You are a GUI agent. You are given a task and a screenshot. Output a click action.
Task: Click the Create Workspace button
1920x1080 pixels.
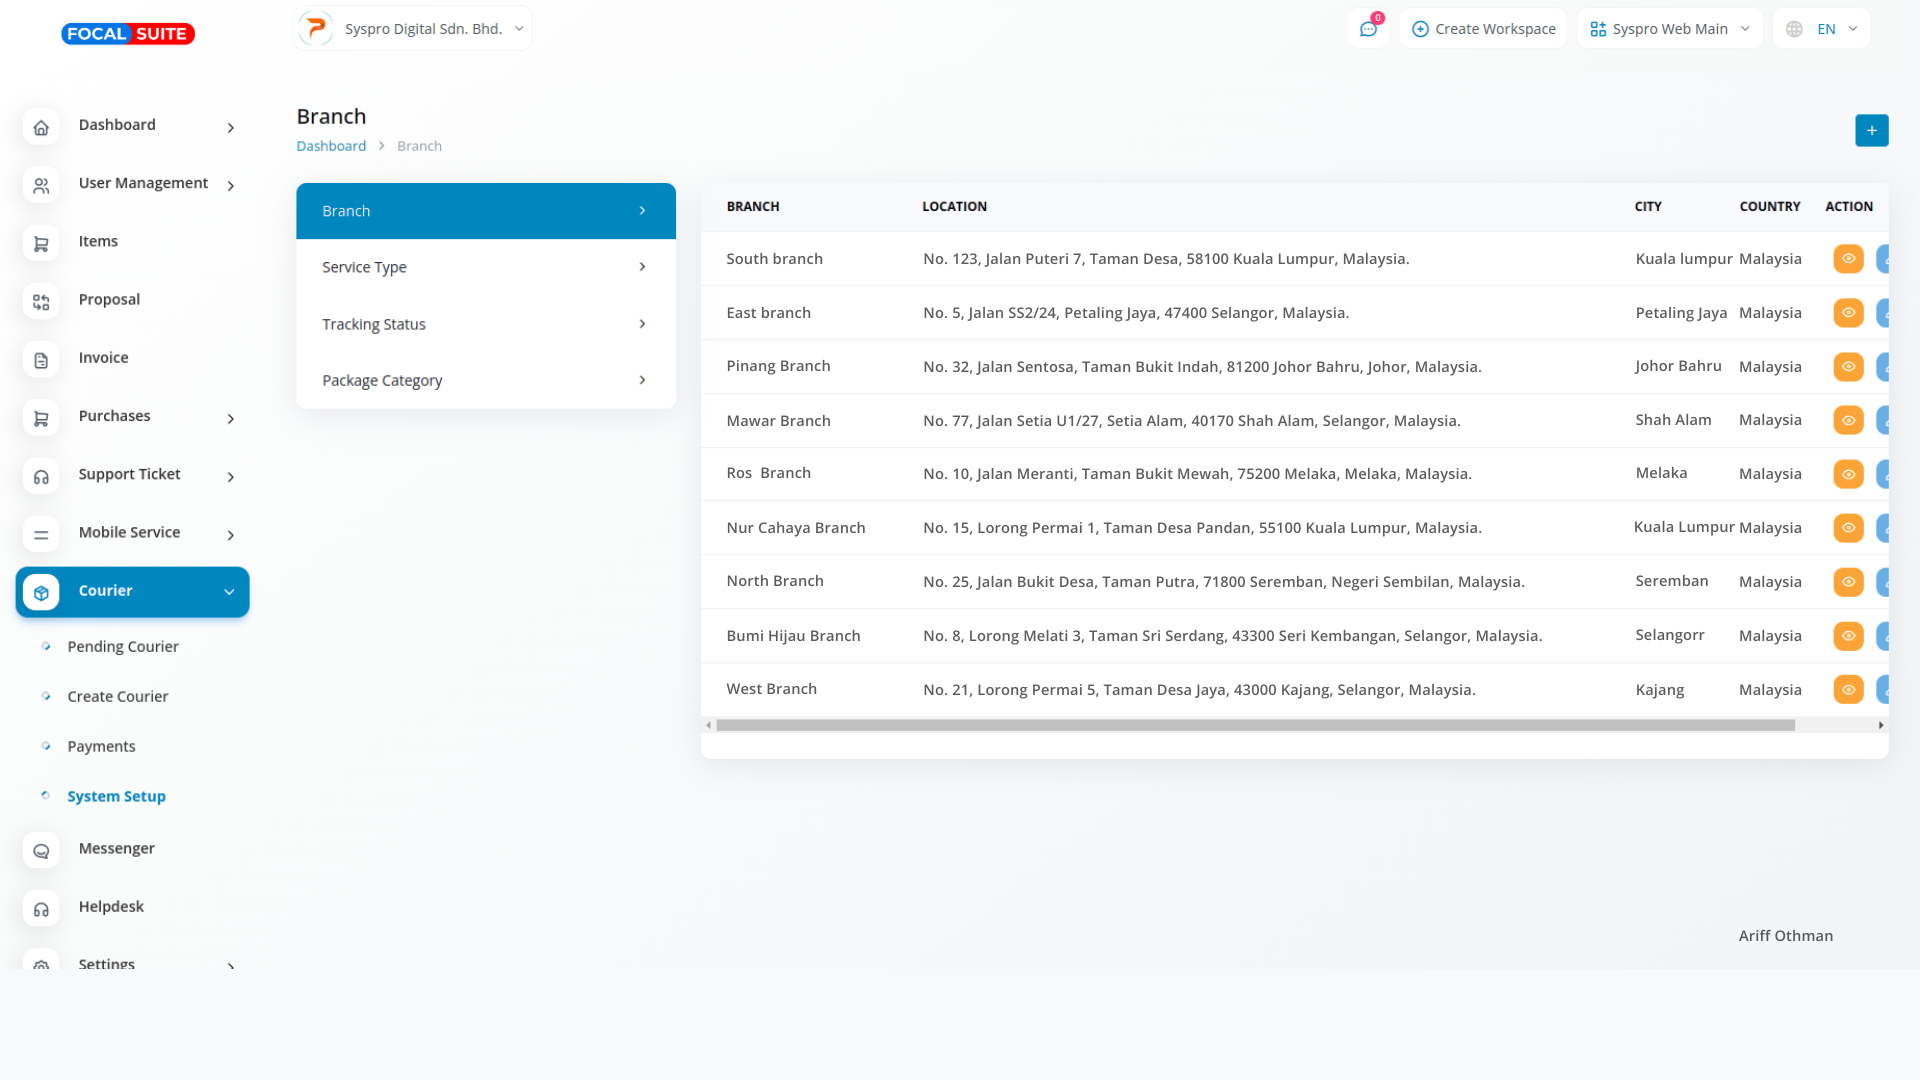coord(1484,29)
